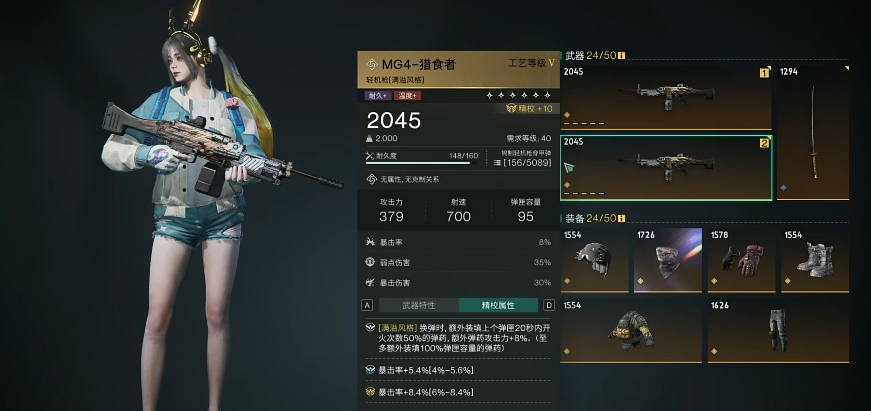Click the 精校 +10 calibration badge

(x=529, y=109)
